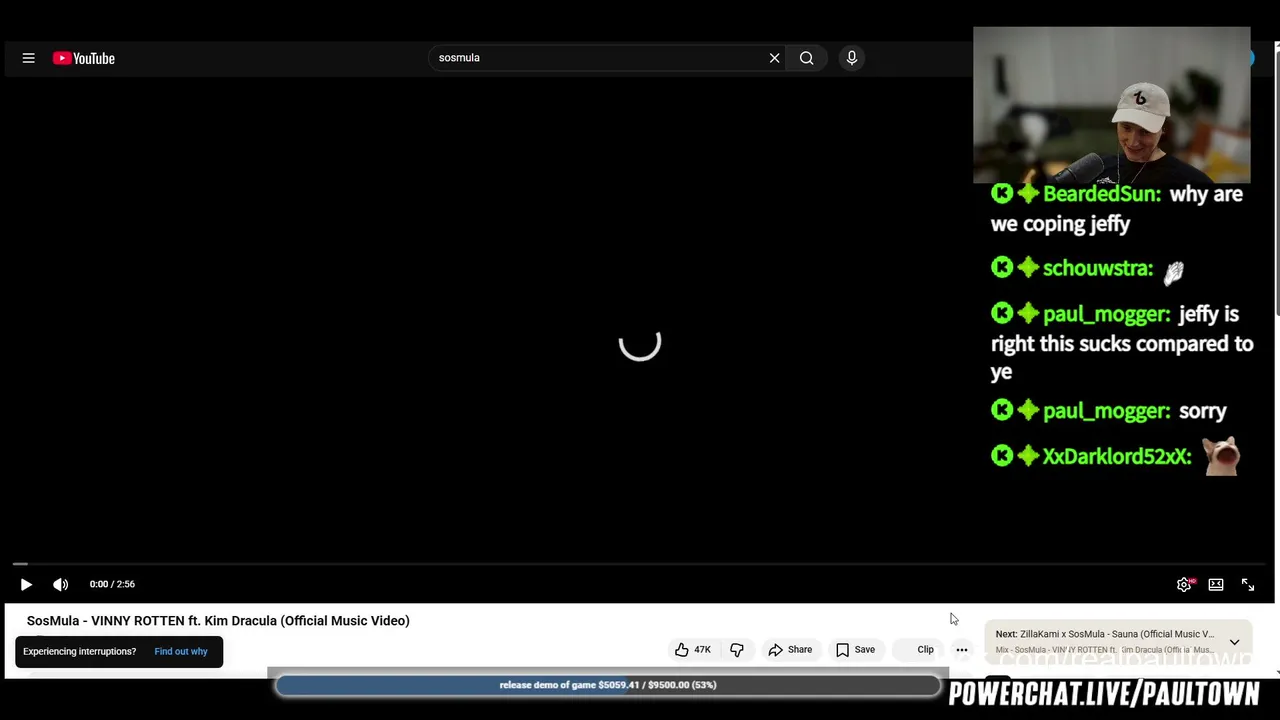The width and height of the screenshot is (1280, 720).
Task: Click schouwstra username in chat
Action: coord(1097,268)
